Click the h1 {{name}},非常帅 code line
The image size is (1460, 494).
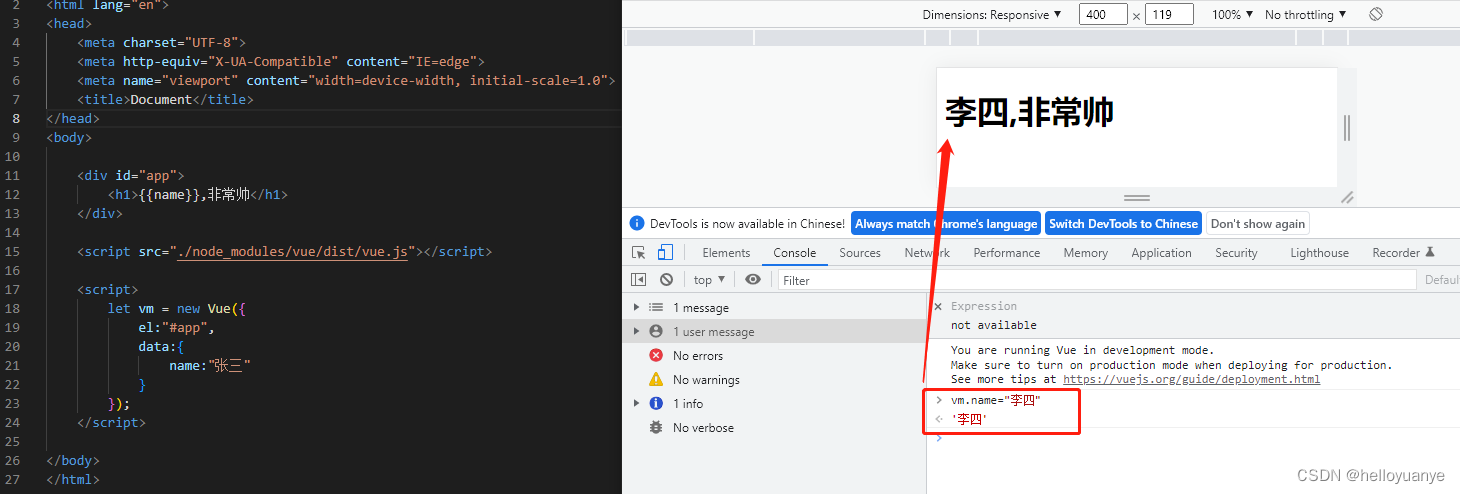point(198,195)
